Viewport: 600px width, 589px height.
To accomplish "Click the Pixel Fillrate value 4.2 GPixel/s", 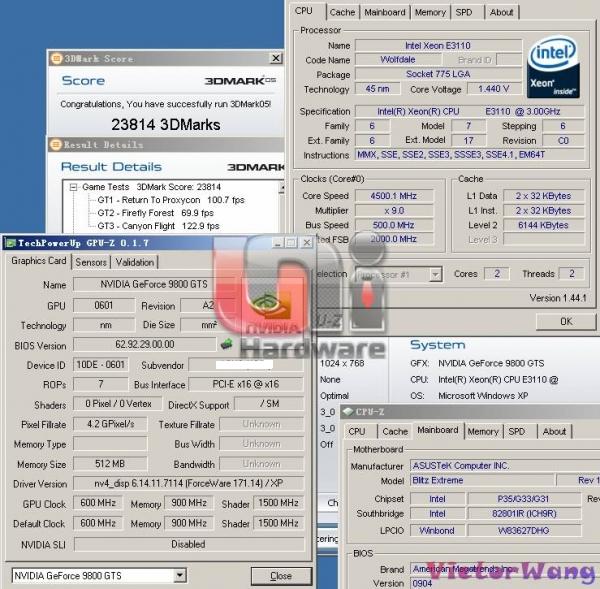I will pos(110,424).
